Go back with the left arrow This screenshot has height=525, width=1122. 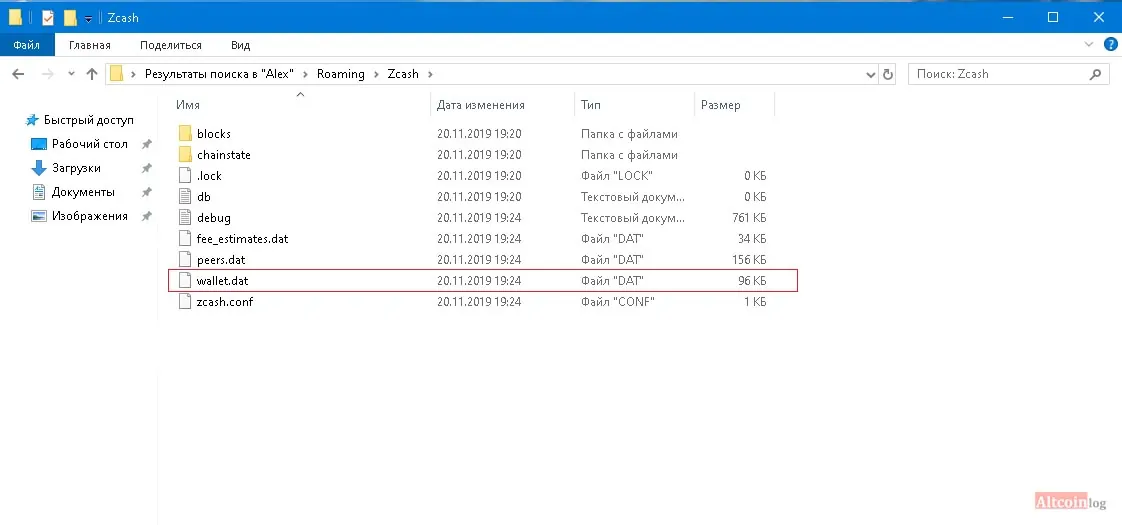pyautogui.click(x=19, y=74)
